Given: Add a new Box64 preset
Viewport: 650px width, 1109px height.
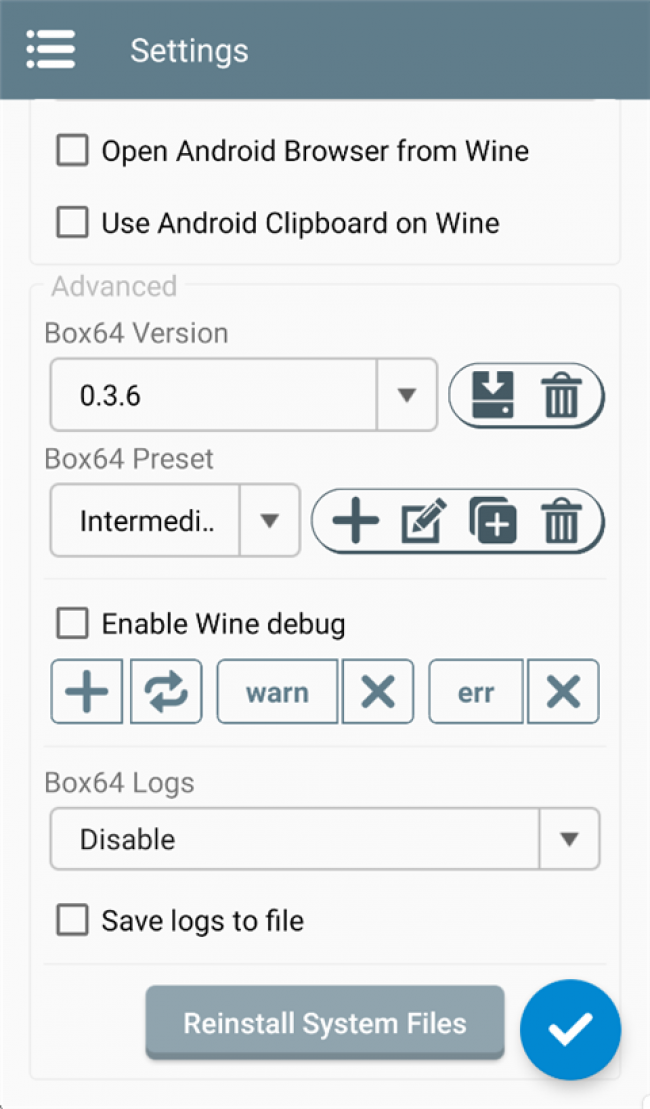Looking at the screenshot, I should pos(355,521).
